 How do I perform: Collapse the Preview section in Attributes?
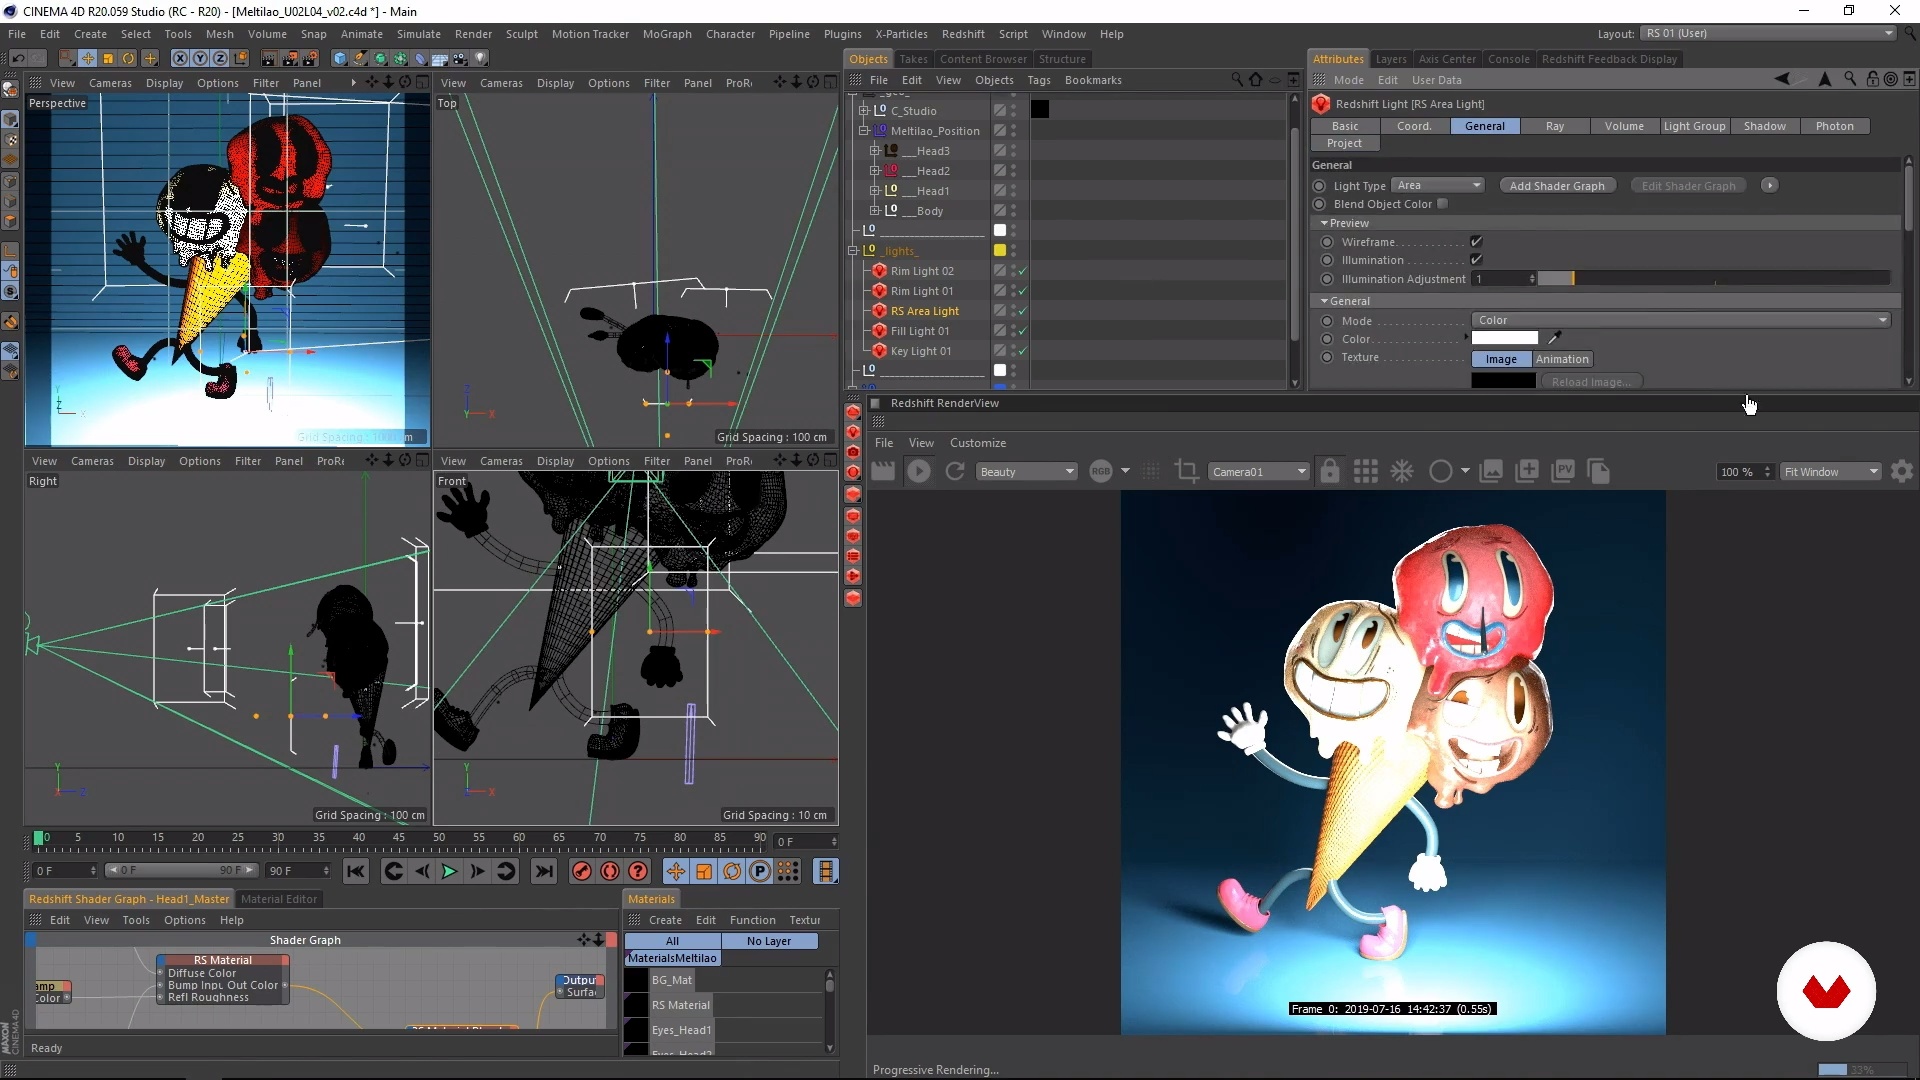[1324, 223]
